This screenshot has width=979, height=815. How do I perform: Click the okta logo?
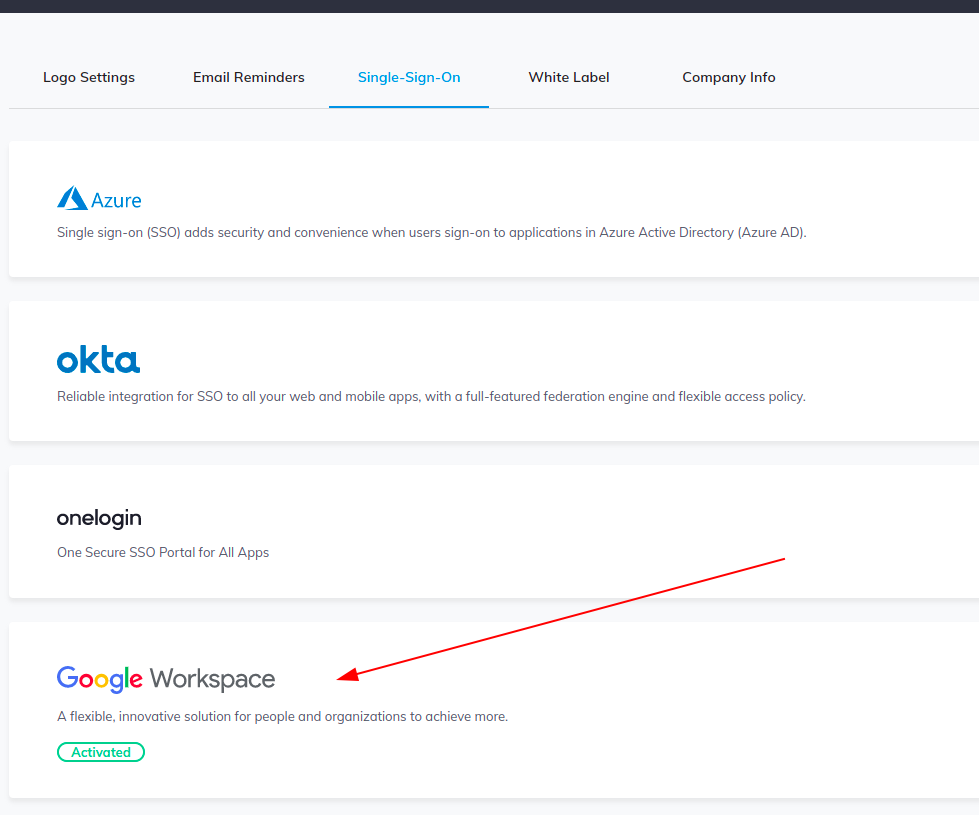(x=99, y=359)
